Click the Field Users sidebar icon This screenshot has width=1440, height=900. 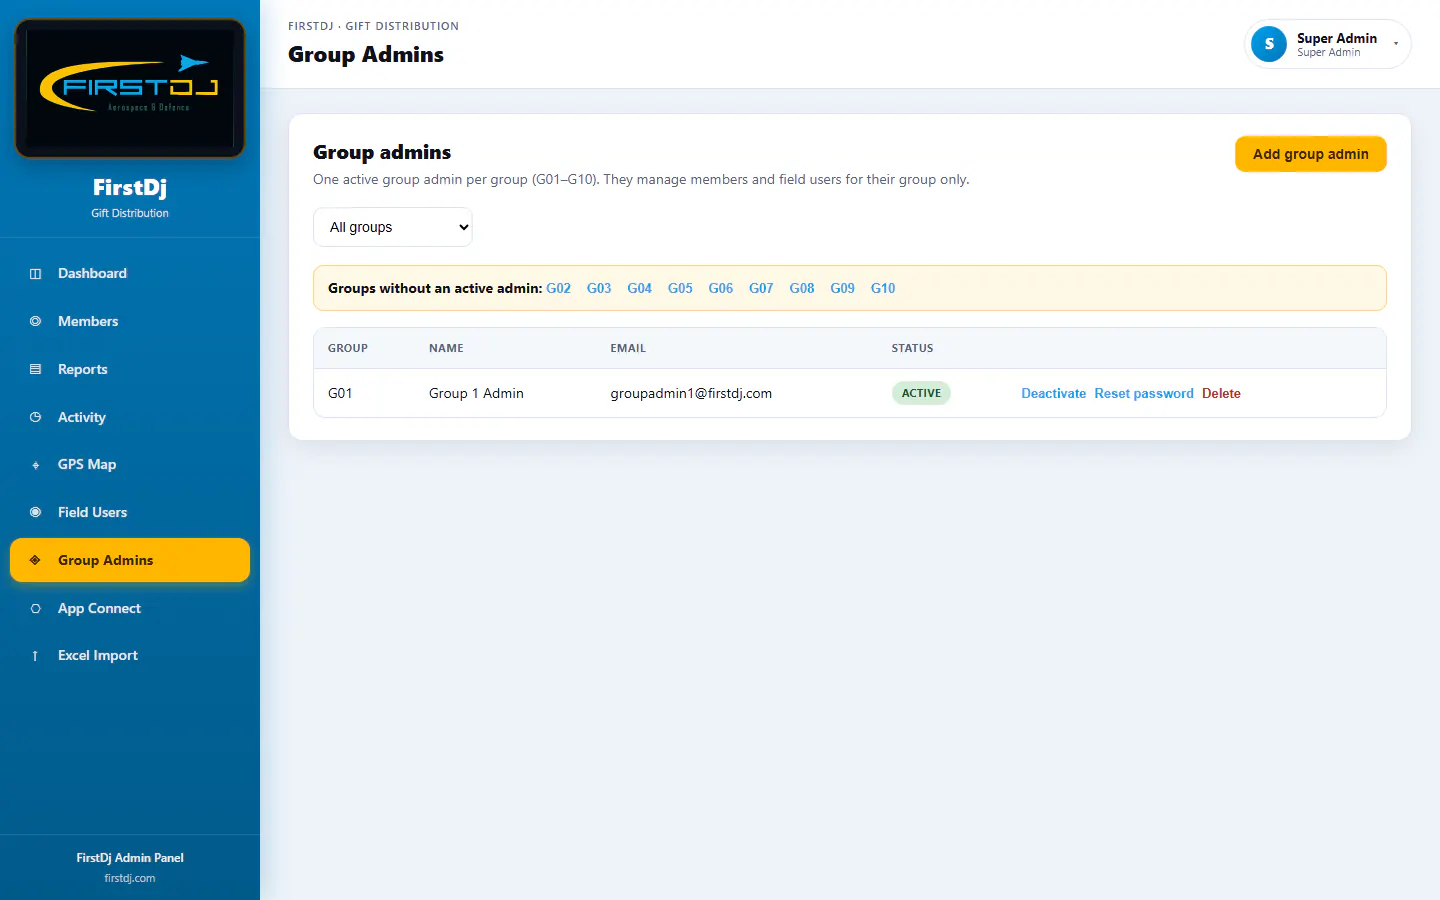[x=35, y=513]
